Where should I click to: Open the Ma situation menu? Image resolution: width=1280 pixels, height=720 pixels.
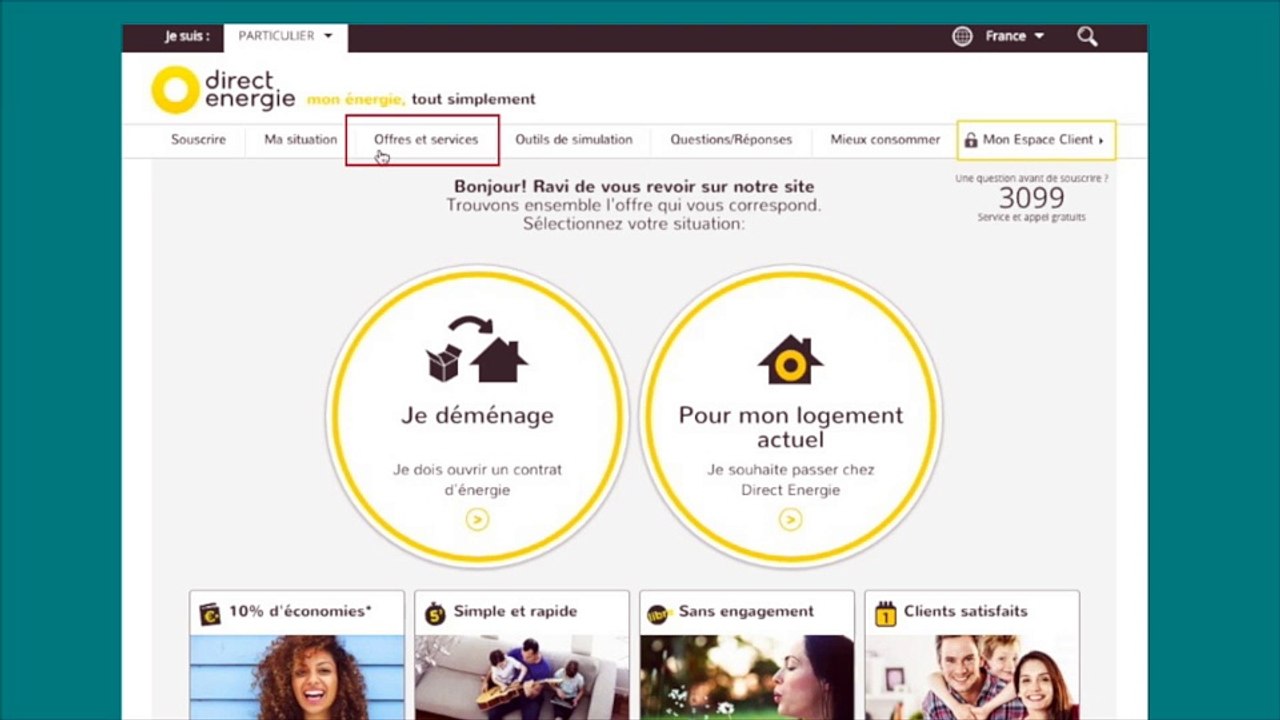(x=300, y=140)
